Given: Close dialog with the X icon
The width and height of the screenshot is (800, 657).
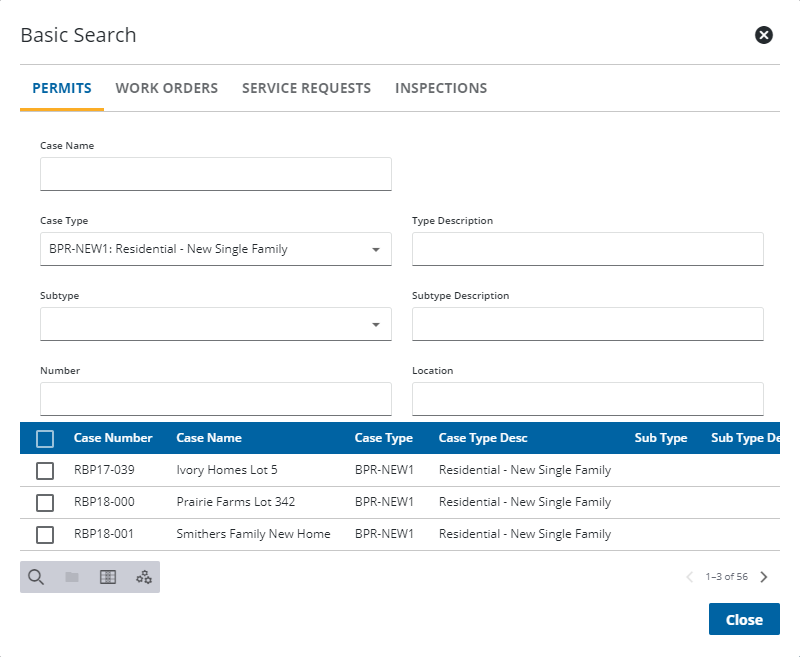Looking at the screenshot, I should 763,36.
